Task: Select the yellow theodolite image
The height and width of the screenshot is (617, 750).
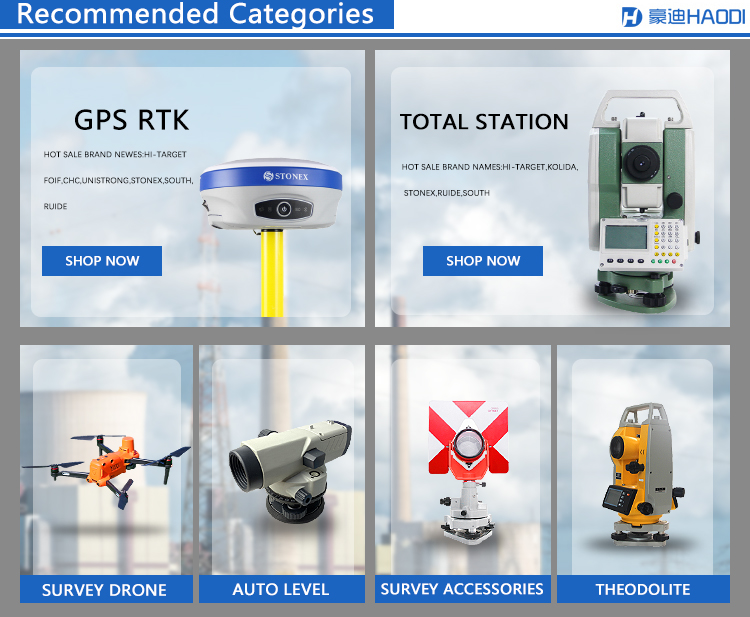Action: tap(642, 474)
